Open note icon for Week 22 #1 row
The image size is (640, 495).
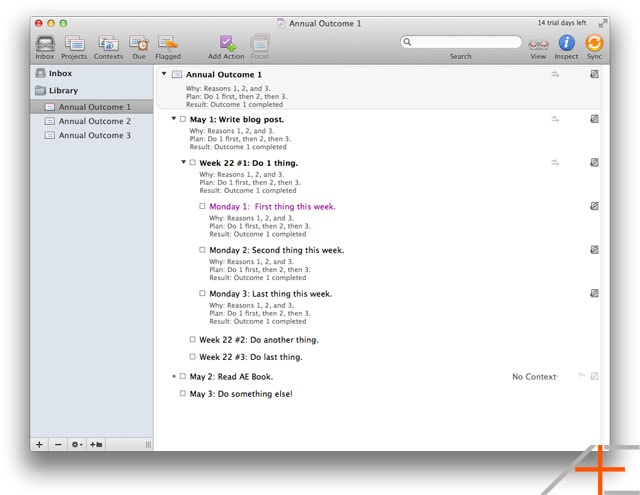(594, 162)
